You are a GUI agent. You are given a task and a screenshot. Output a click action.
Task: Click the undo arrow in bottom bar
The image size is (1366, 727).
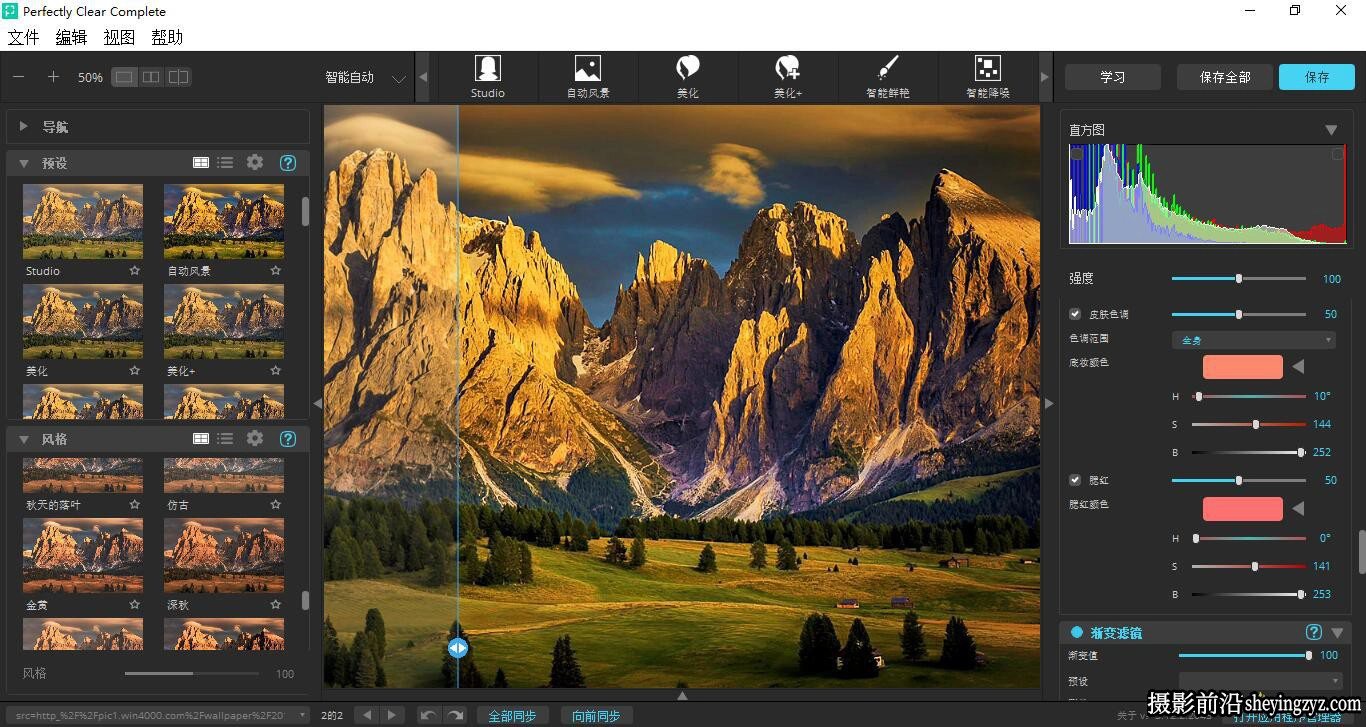pyautogui.click(x=428, y=715)
